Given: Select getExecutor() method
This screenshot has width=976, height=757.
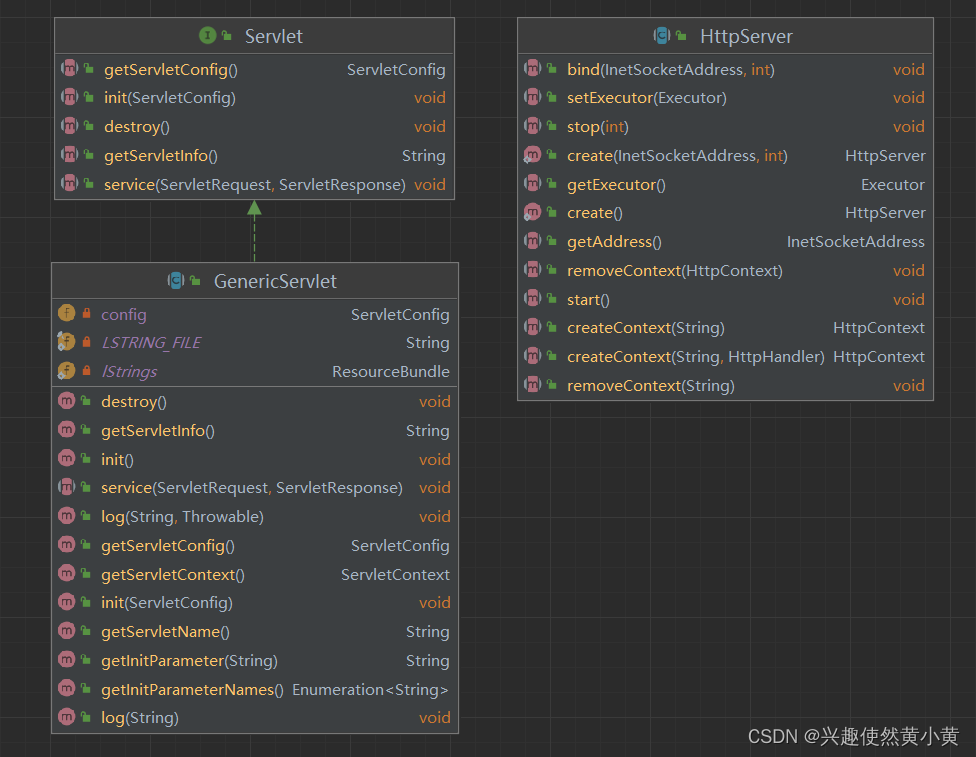Looking at the screenshot, I should (616, 185).
